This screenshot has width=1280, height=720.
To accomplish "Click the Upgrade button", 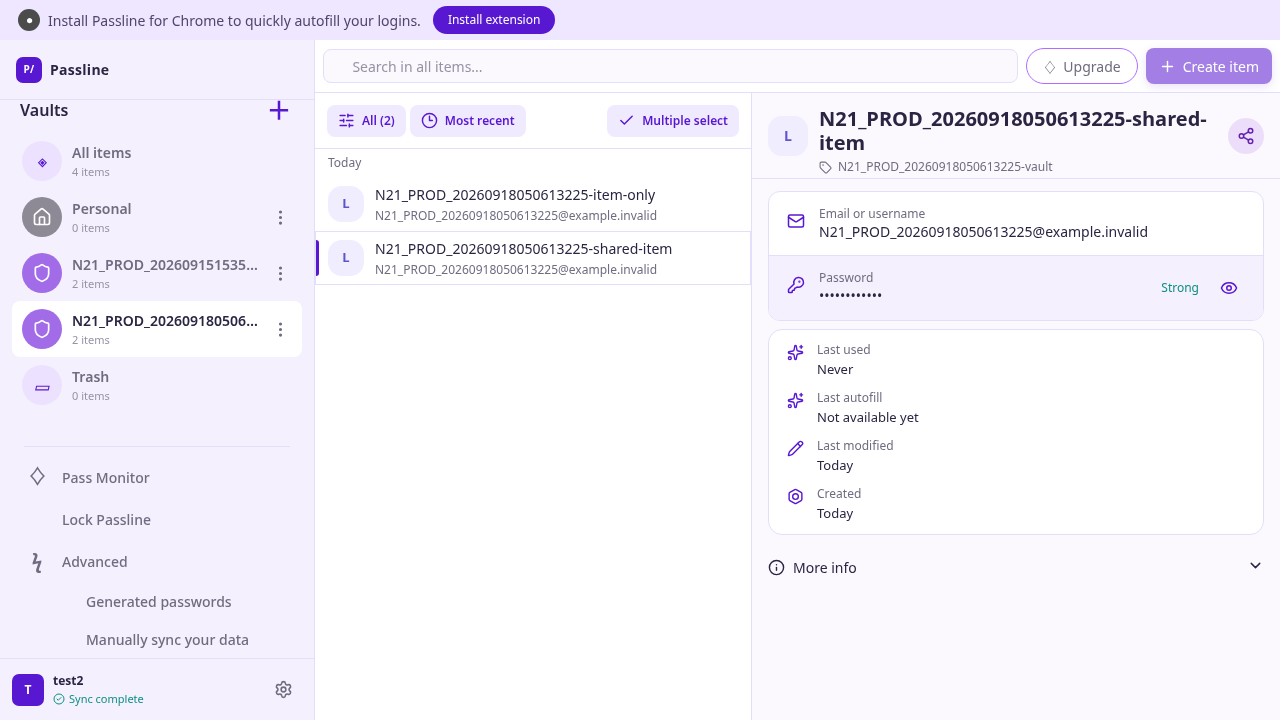I will (1082, 66).
